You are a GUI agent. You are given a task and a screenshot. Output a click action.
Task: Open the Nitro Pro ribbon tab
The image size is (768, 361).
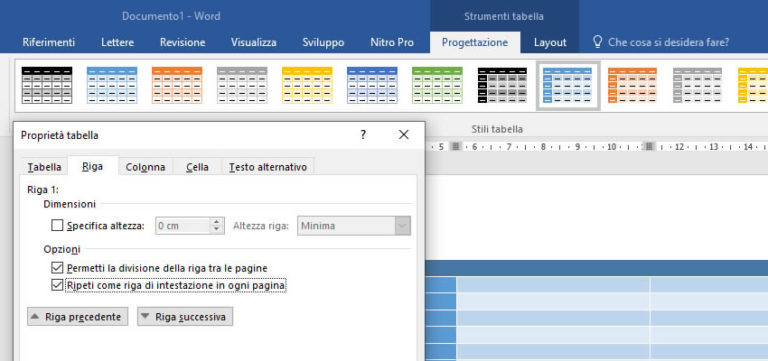[x=392, y=42]
